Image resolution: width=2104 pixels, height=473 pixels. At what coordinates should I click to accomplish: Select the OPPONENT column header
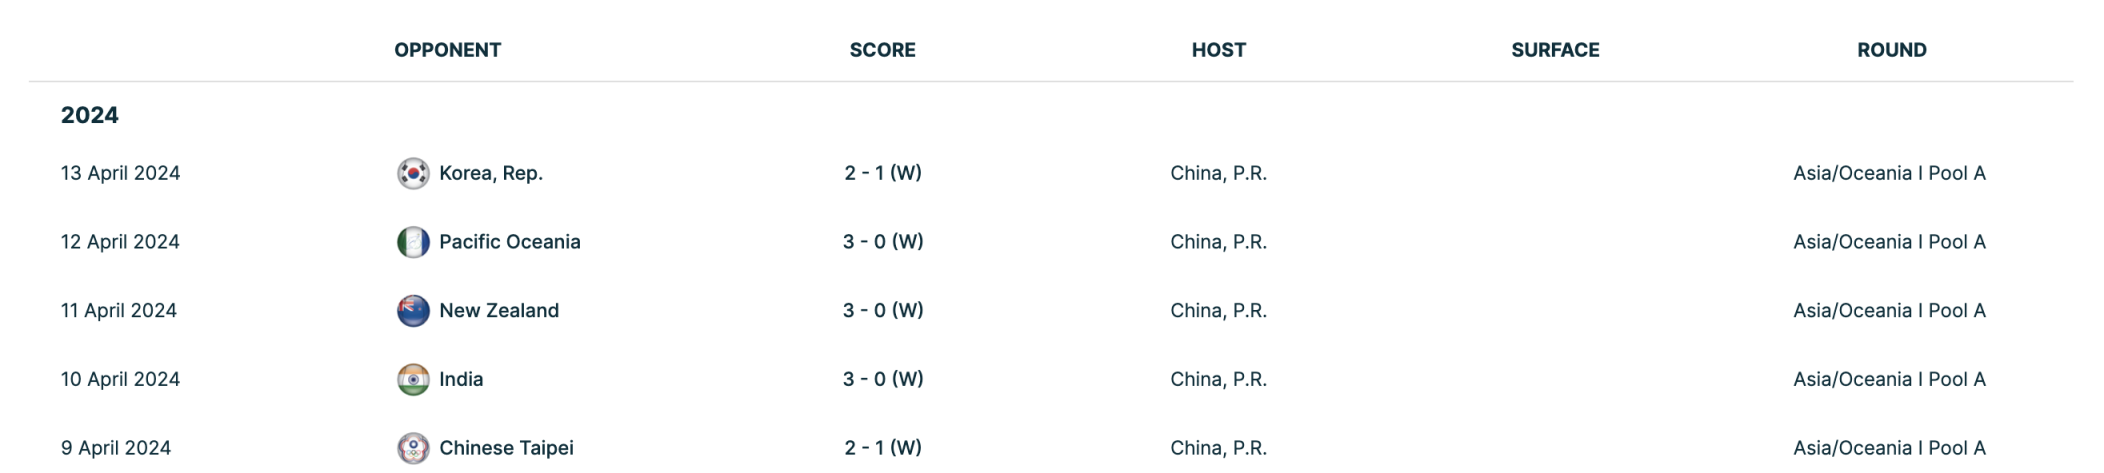point(447,50)
